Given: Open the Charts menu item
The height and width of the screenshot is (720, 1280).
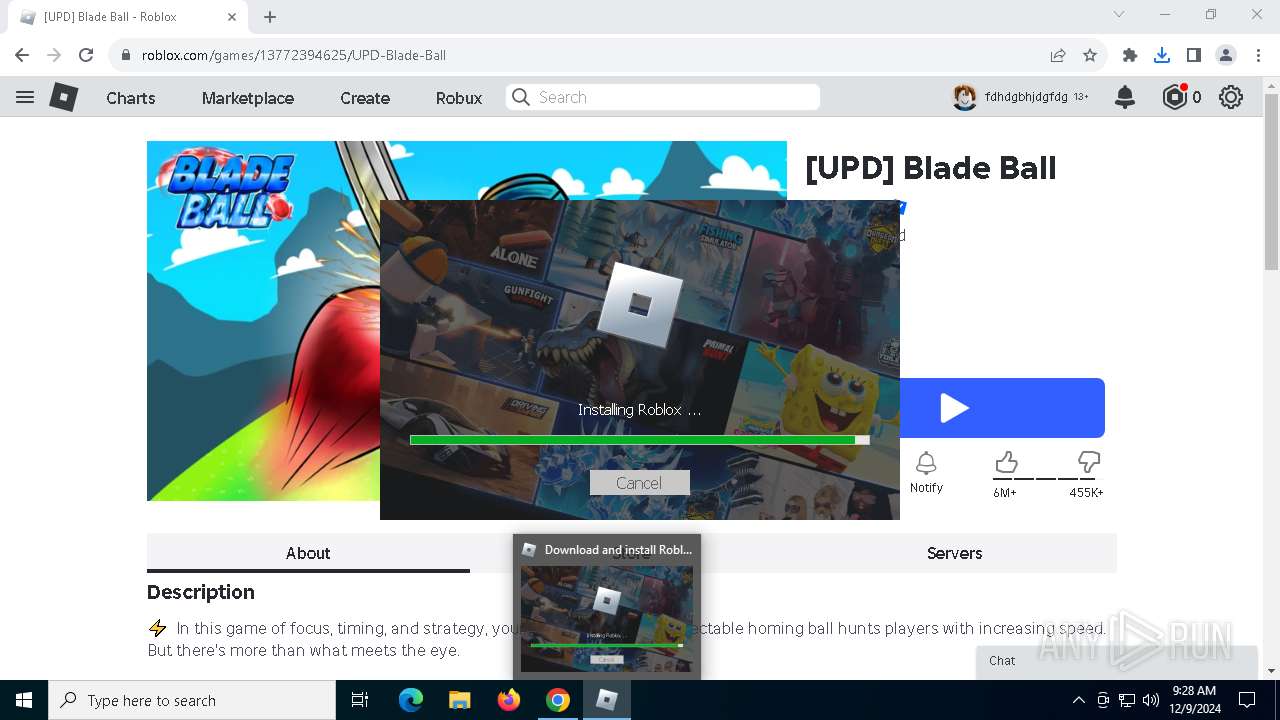Looking at the screenshot, I should pos(131,98).
